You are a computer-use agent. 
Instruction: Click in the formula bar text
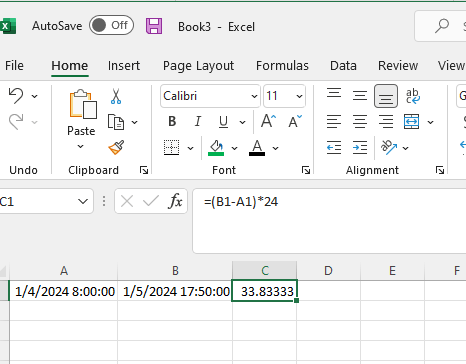[x=241, y=202]
